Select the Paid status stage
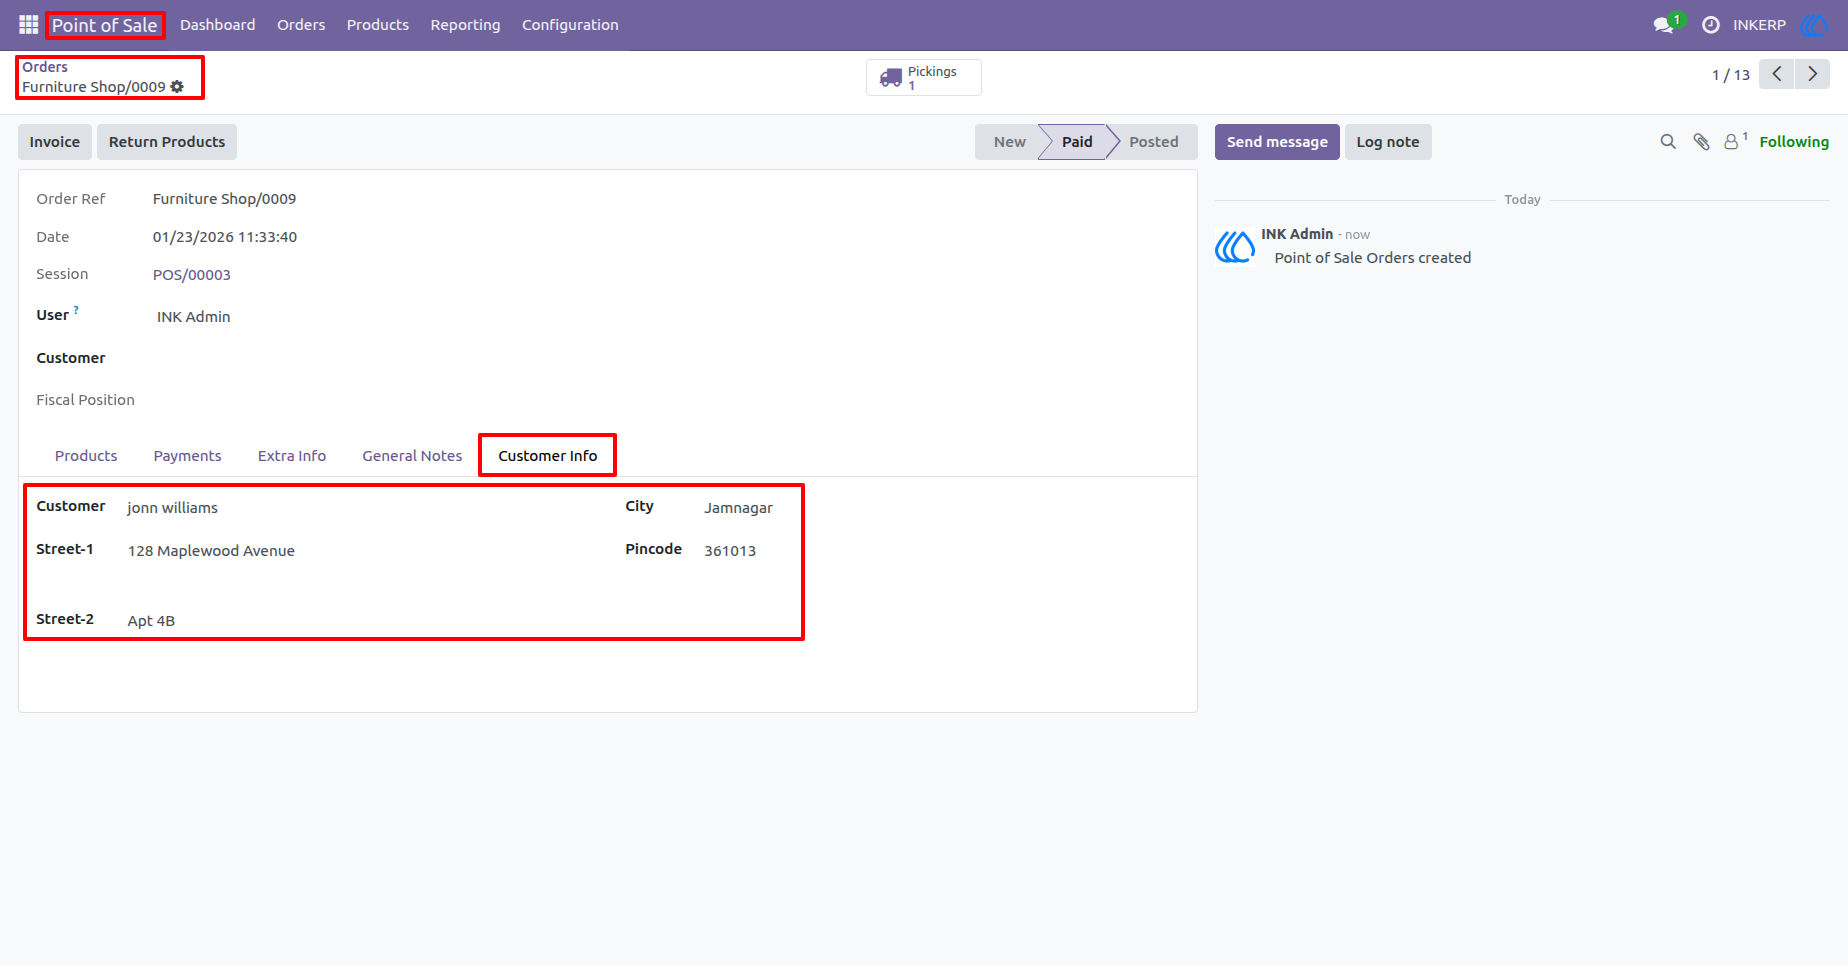1848x966 pixels. click(1076, 142)
